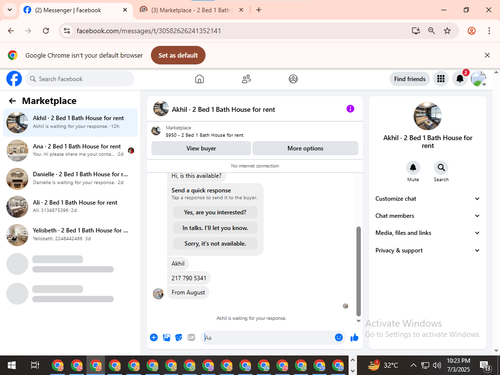Open Danielle conversation in the list

tap(70, 178)
